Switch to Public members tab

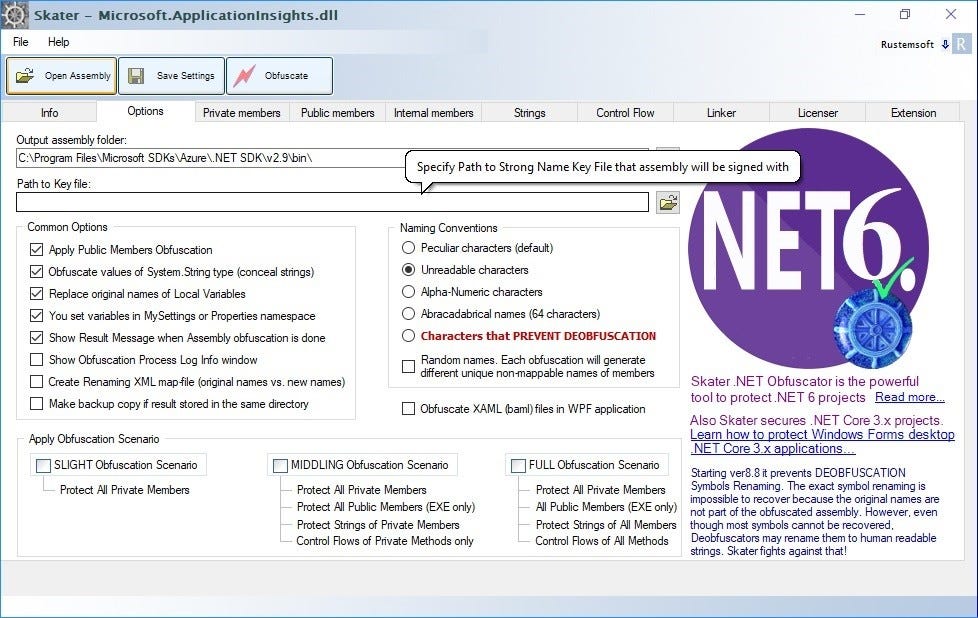pos(337,113)
